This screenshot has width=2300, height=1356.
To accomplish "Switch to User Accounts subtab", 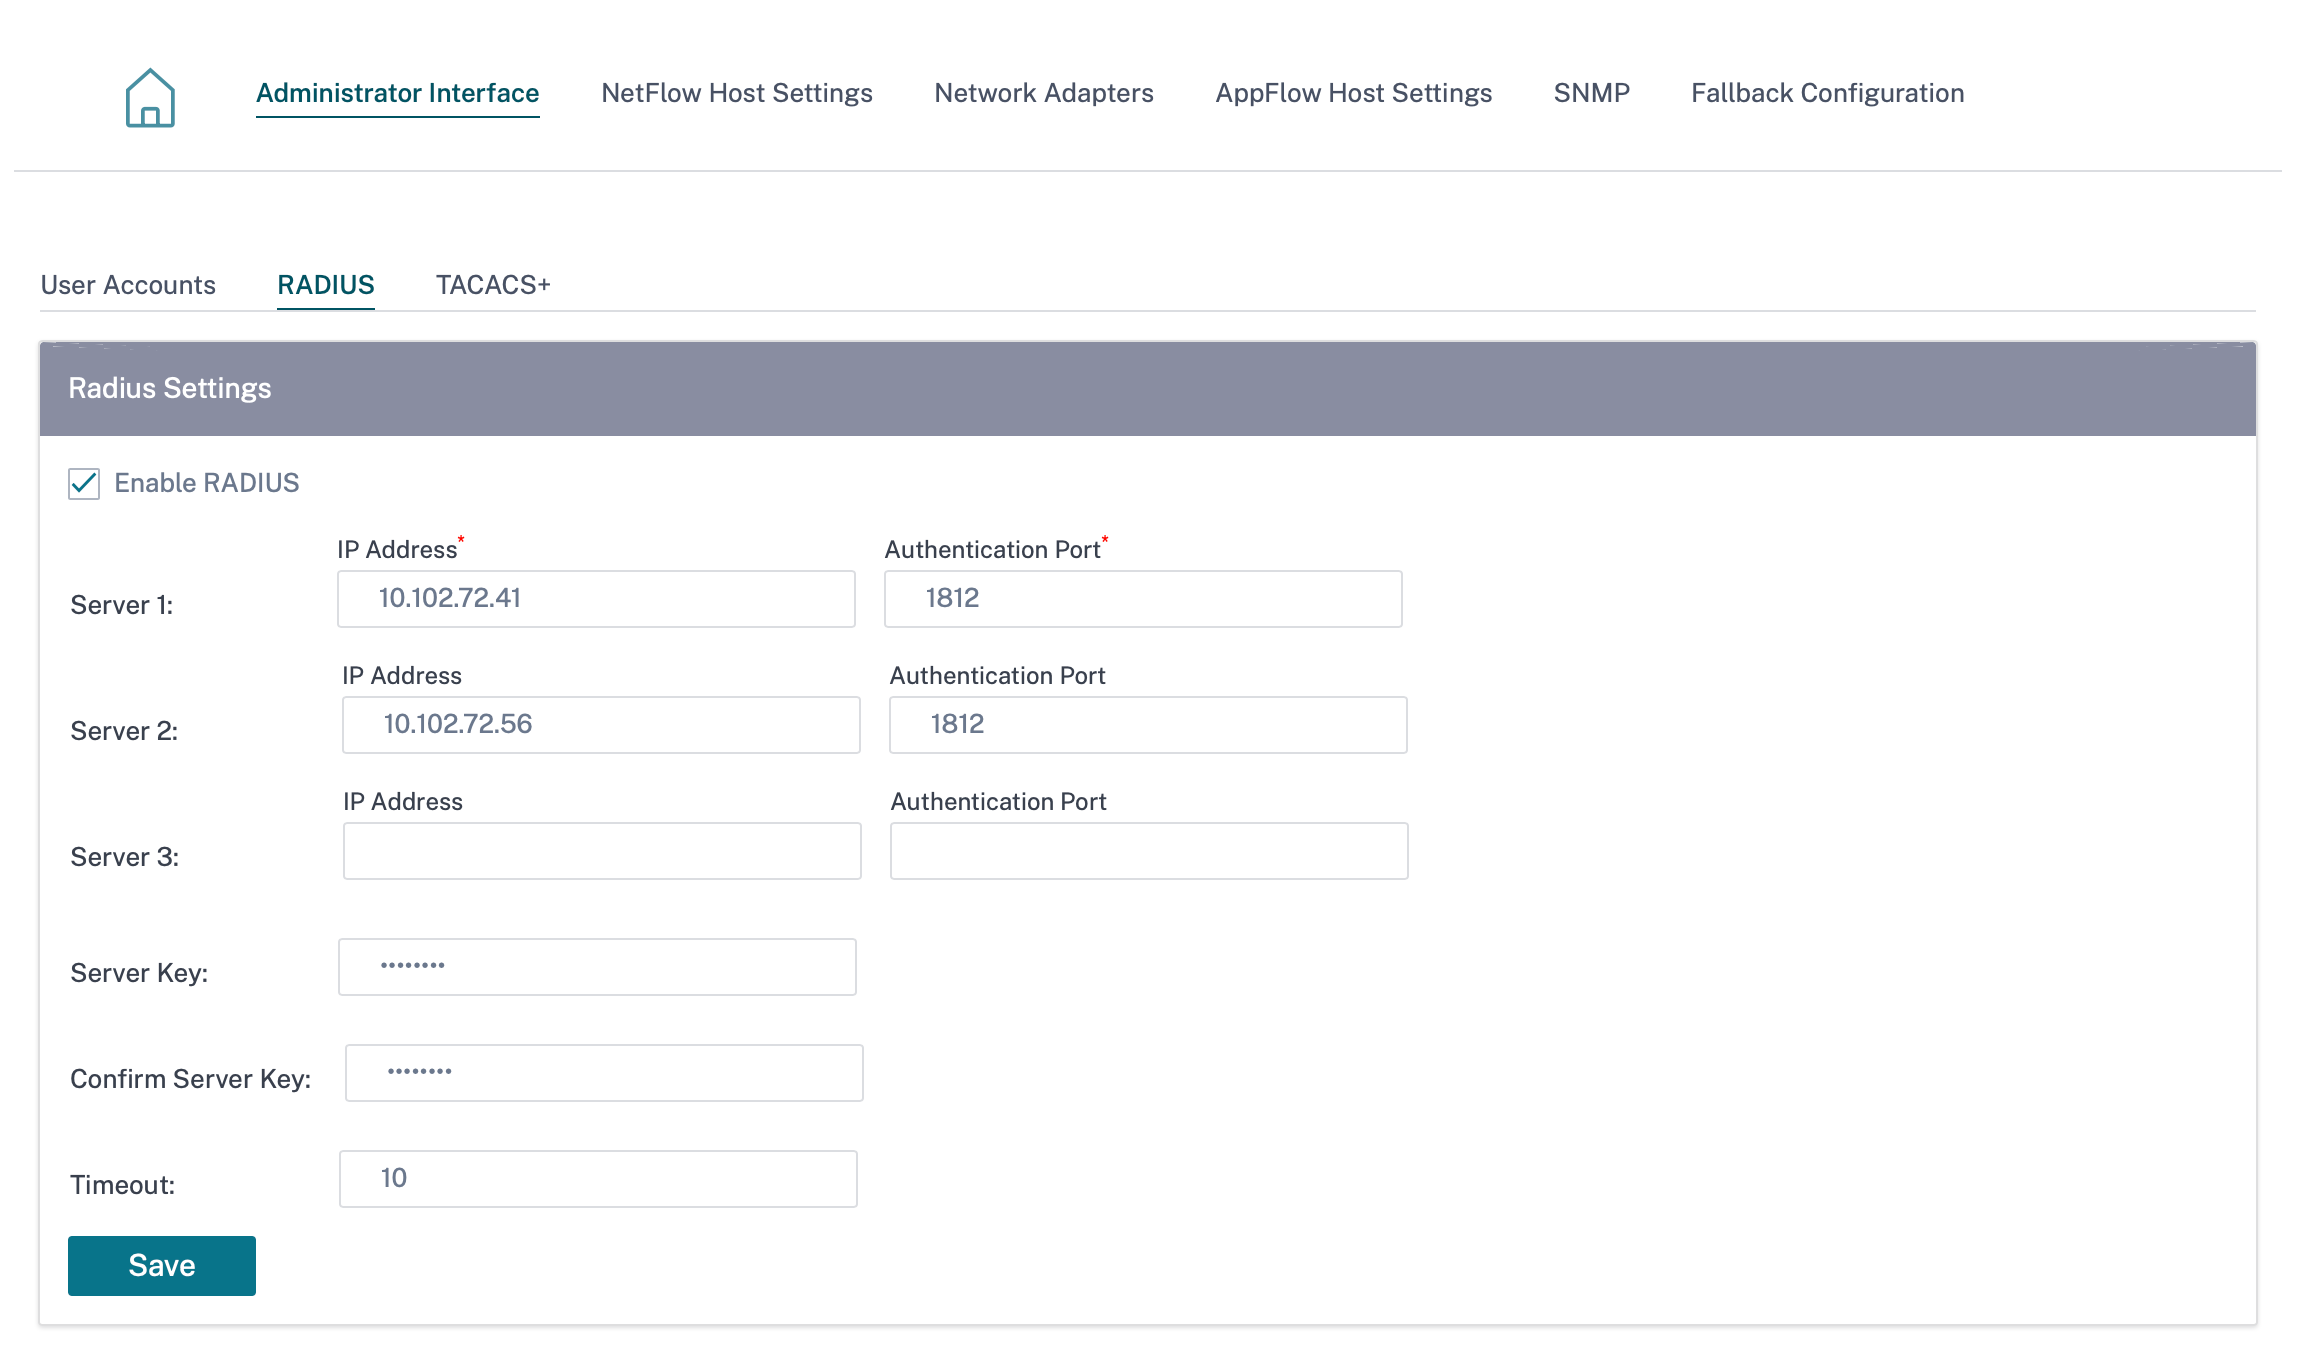I will (x=128, y=285).
